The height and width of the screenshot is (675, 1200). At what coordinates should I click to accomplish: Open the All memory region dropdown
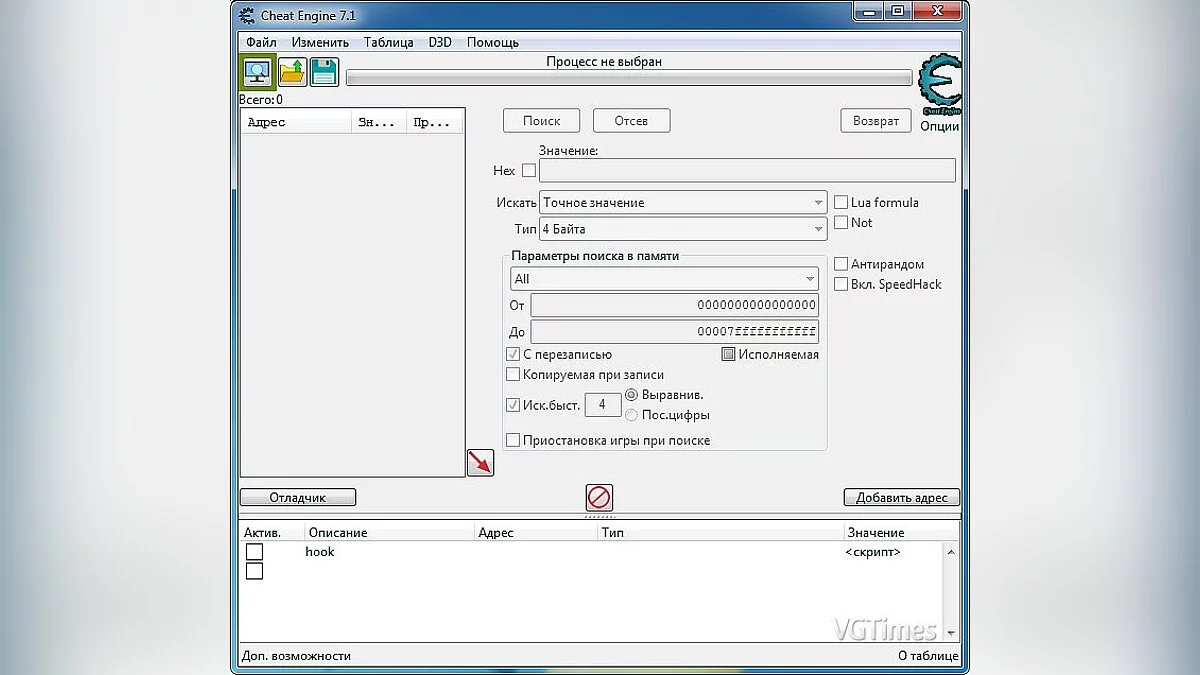pyautogui.click(x=663, y=279)
